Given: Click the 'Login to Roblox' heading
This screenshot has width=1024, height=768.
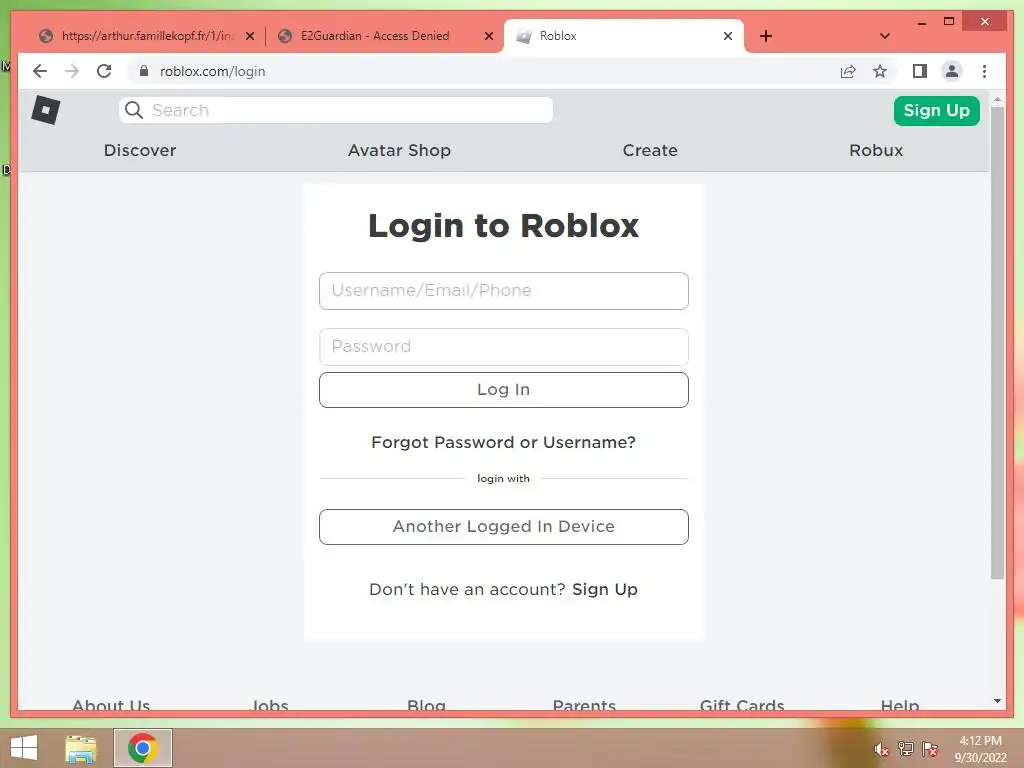Looking at the screenshot, I should pyautogui.click(x=504, y=225).
